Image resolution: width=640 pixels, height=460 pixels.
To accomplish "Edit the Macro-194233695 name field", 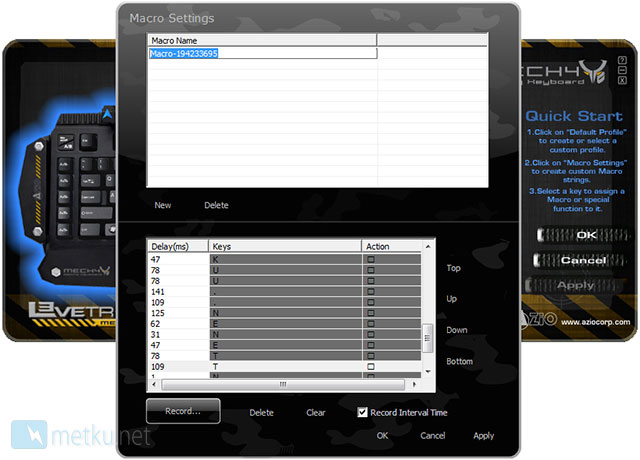I will [262, 53].
